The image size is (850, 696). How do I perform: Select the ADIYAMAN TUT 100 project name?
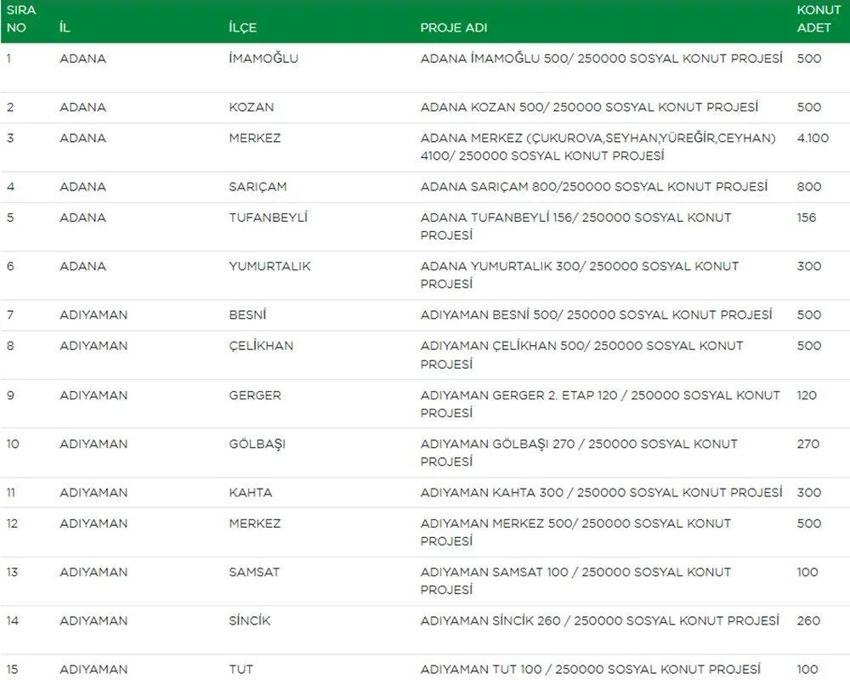pos(590,669)
